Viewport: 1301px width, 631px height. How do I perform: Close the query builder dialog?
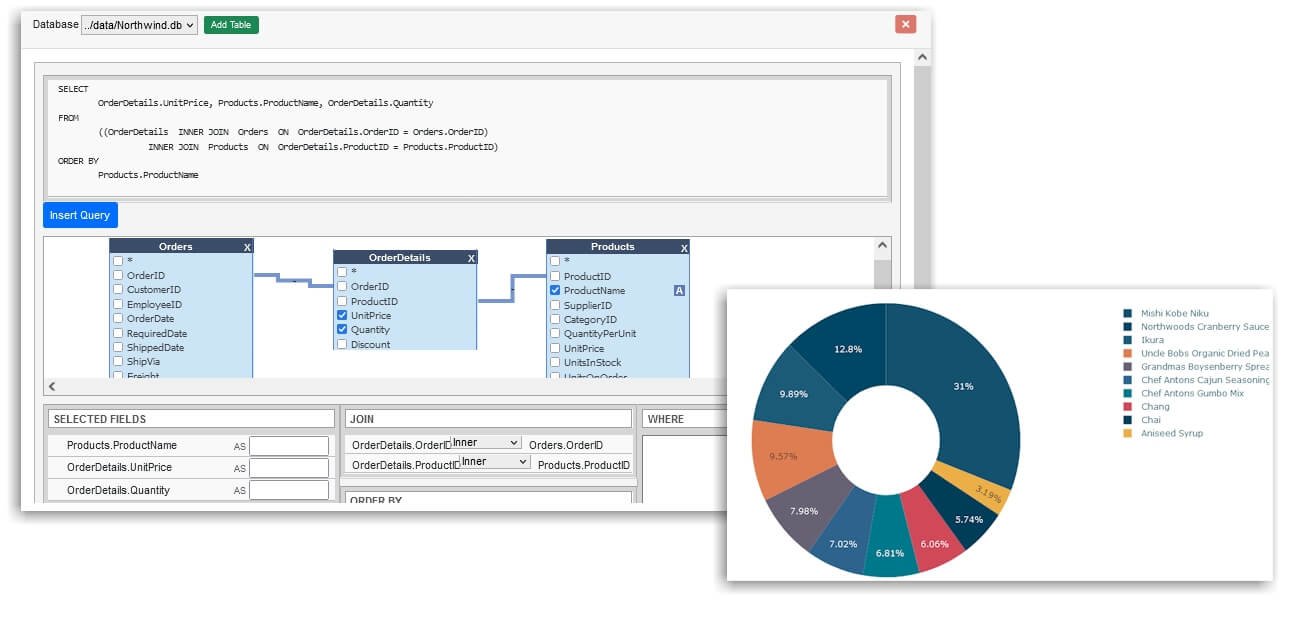(905, 24)
